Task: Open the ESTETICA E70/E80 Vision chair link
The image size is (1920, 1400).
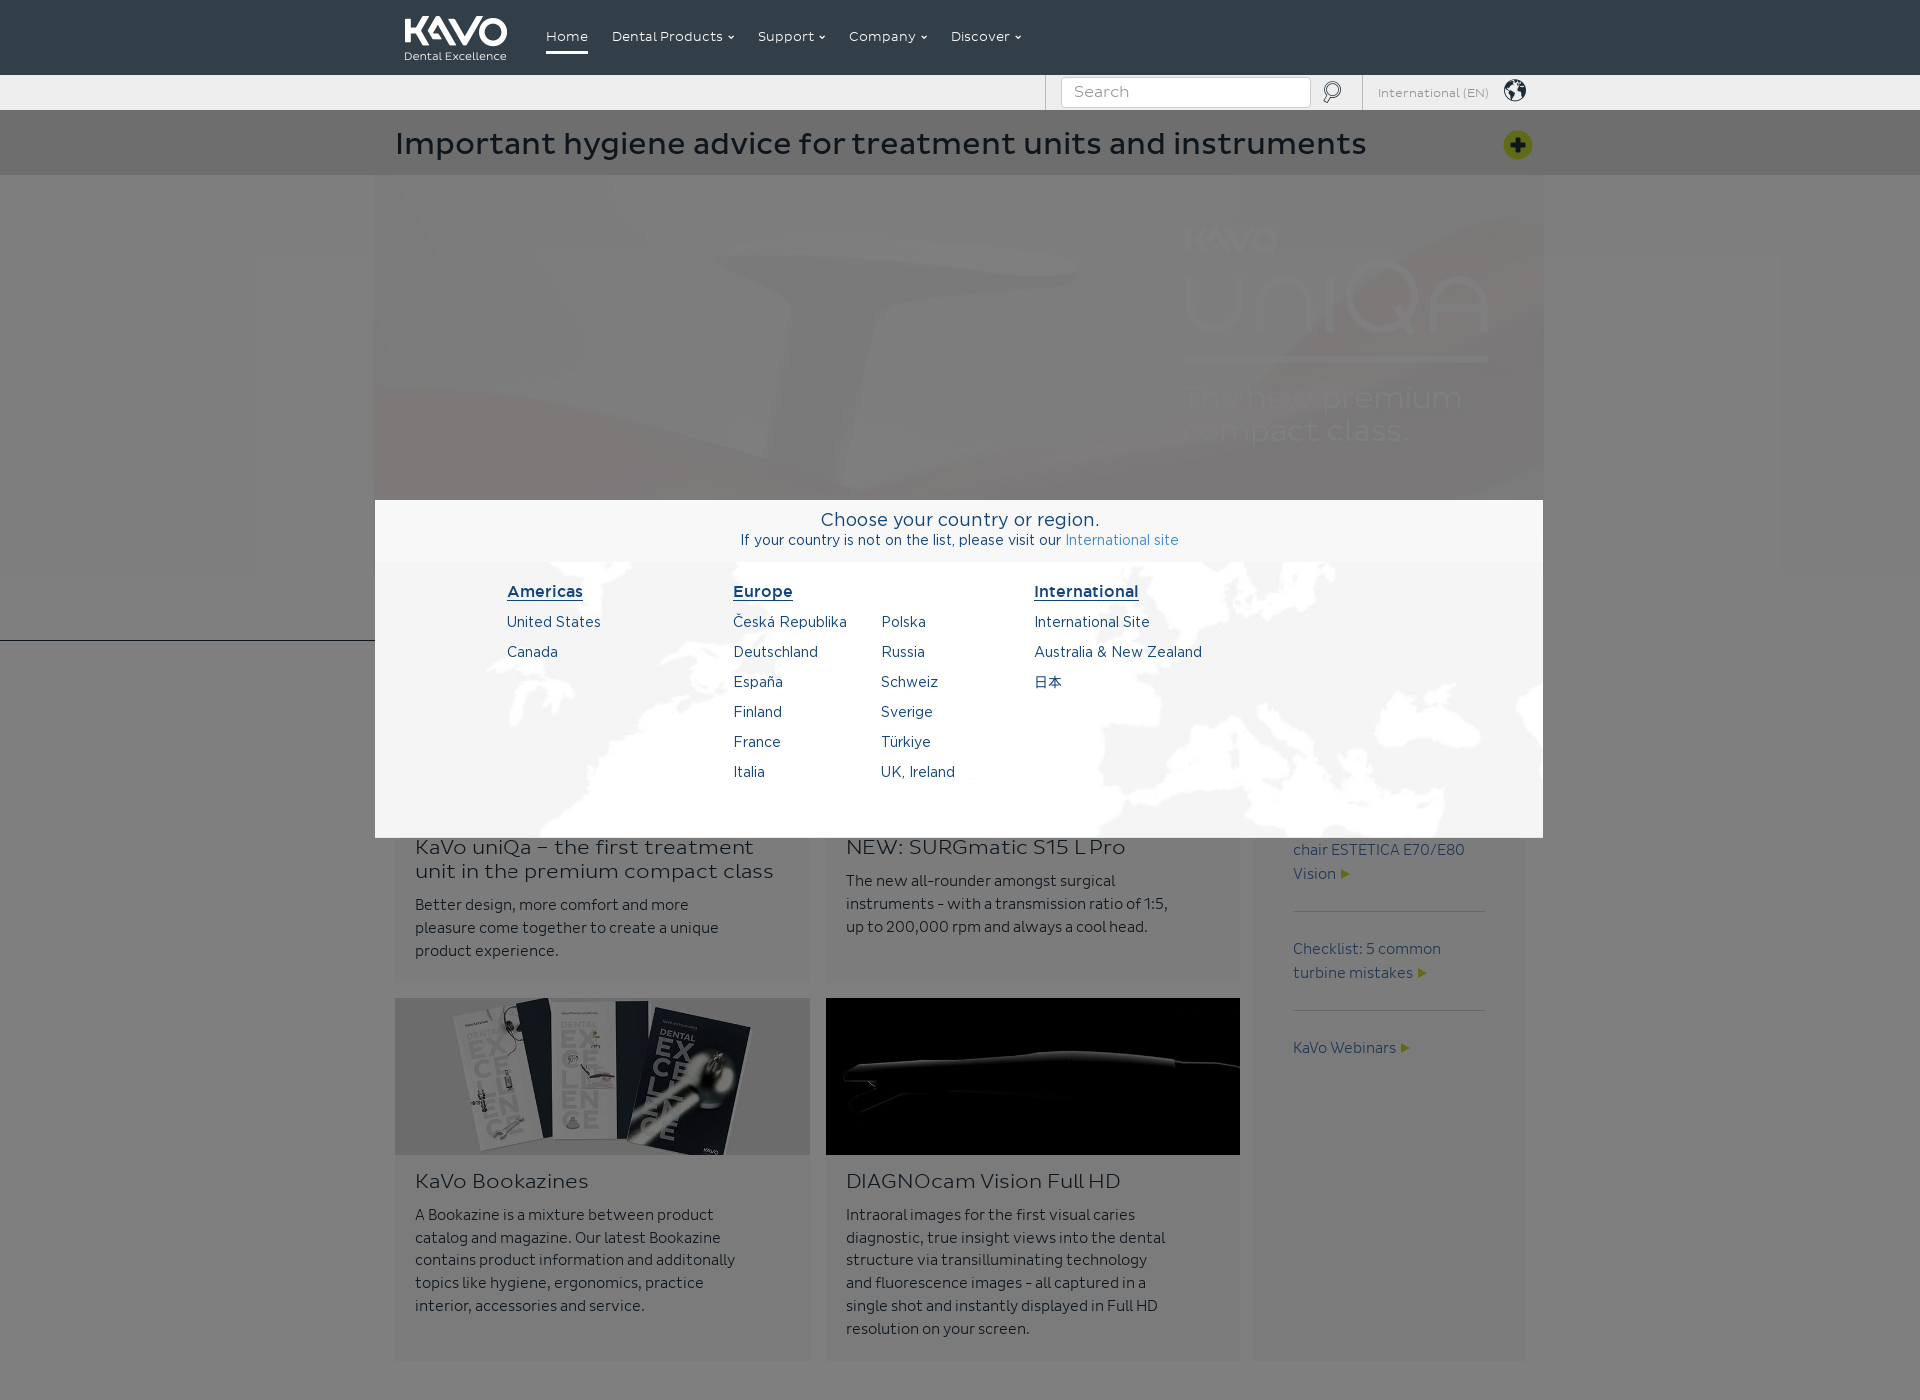Action: (x=1378, y=862)
